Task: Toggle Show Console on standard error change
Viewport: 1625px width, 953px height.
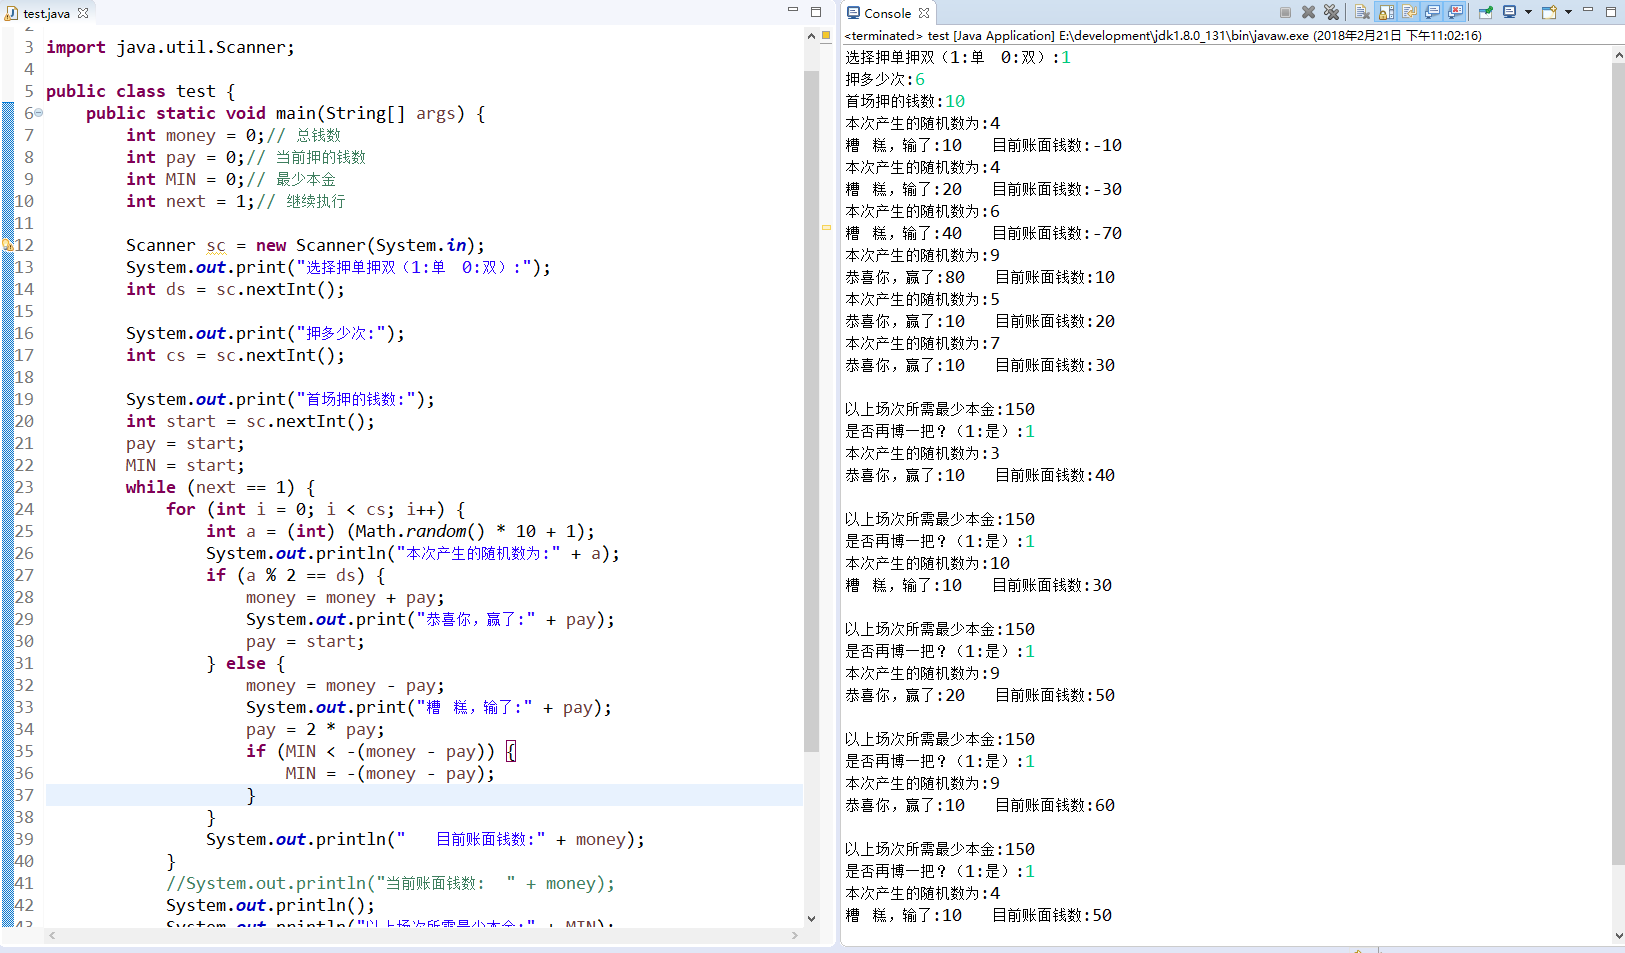Action: [x=1455, y=12]
